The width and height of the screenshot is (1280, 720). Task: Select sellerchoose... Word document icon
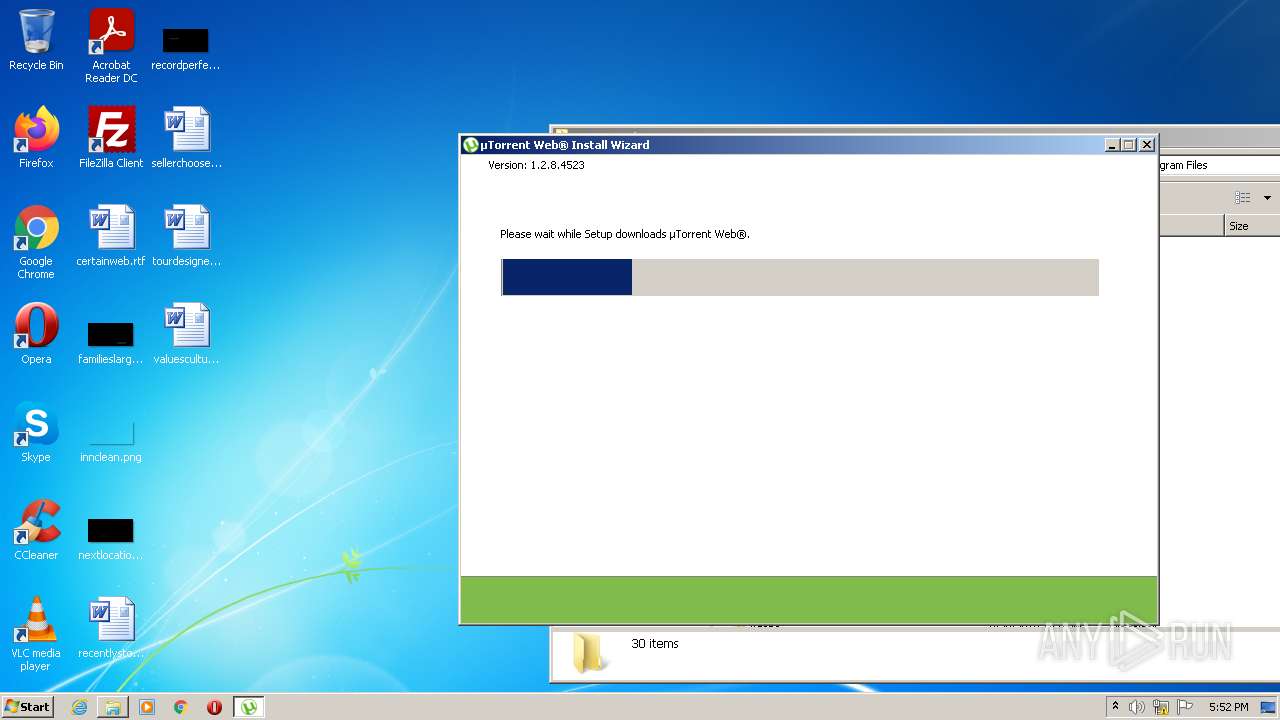(x=186, y=137)
